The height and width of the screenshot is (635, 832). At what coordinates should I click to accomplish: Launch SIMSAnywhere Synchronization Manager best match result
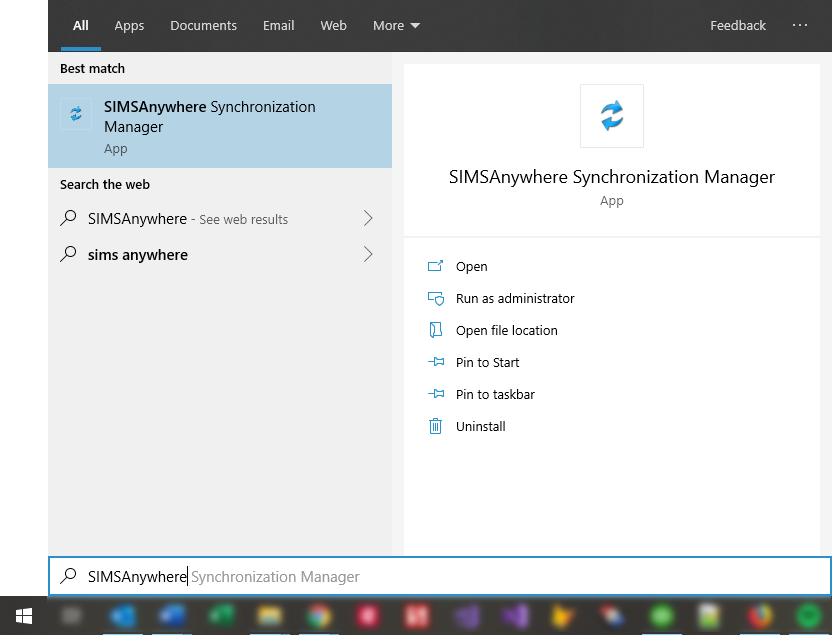click(x=220, y=126)
